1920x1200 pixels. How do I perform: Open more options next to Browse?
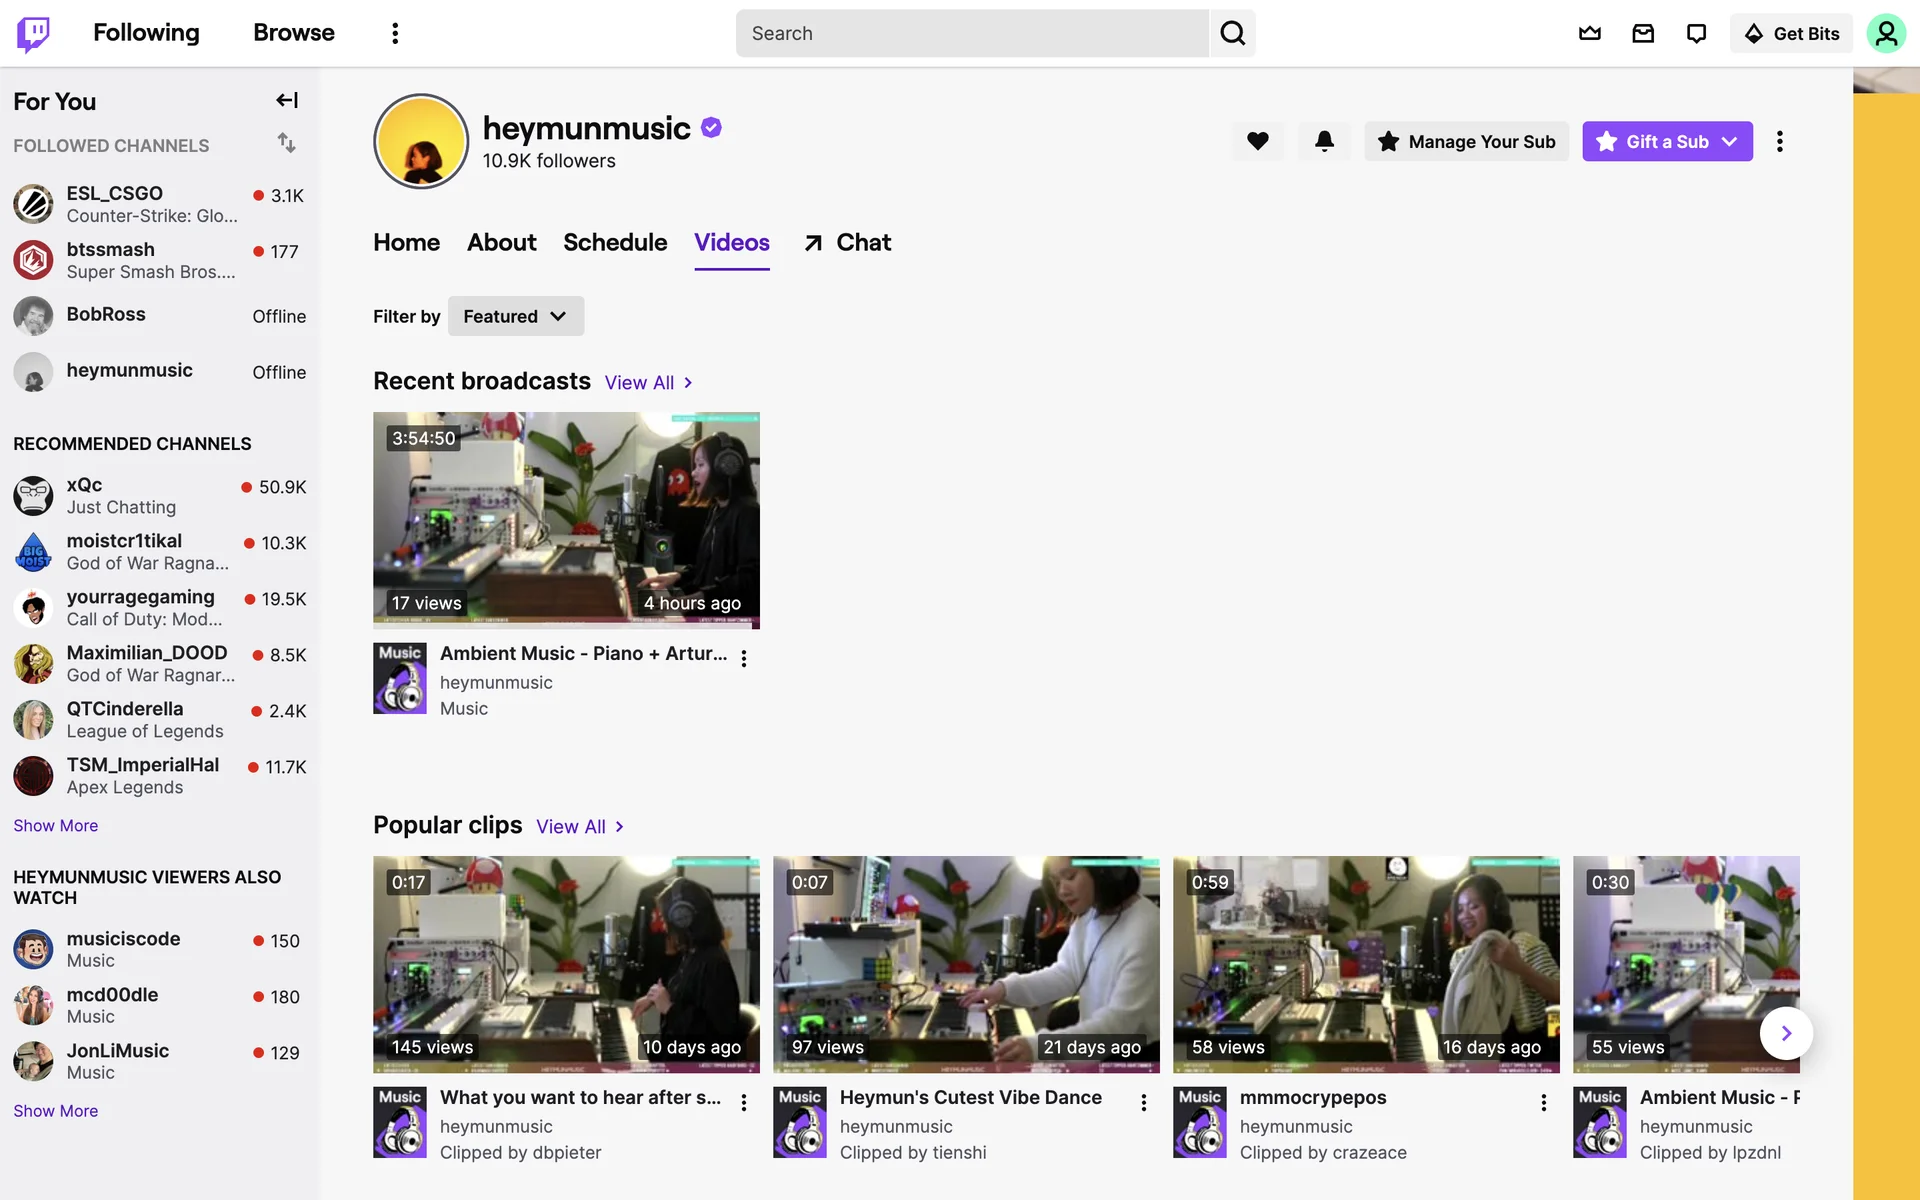(395, 33)
